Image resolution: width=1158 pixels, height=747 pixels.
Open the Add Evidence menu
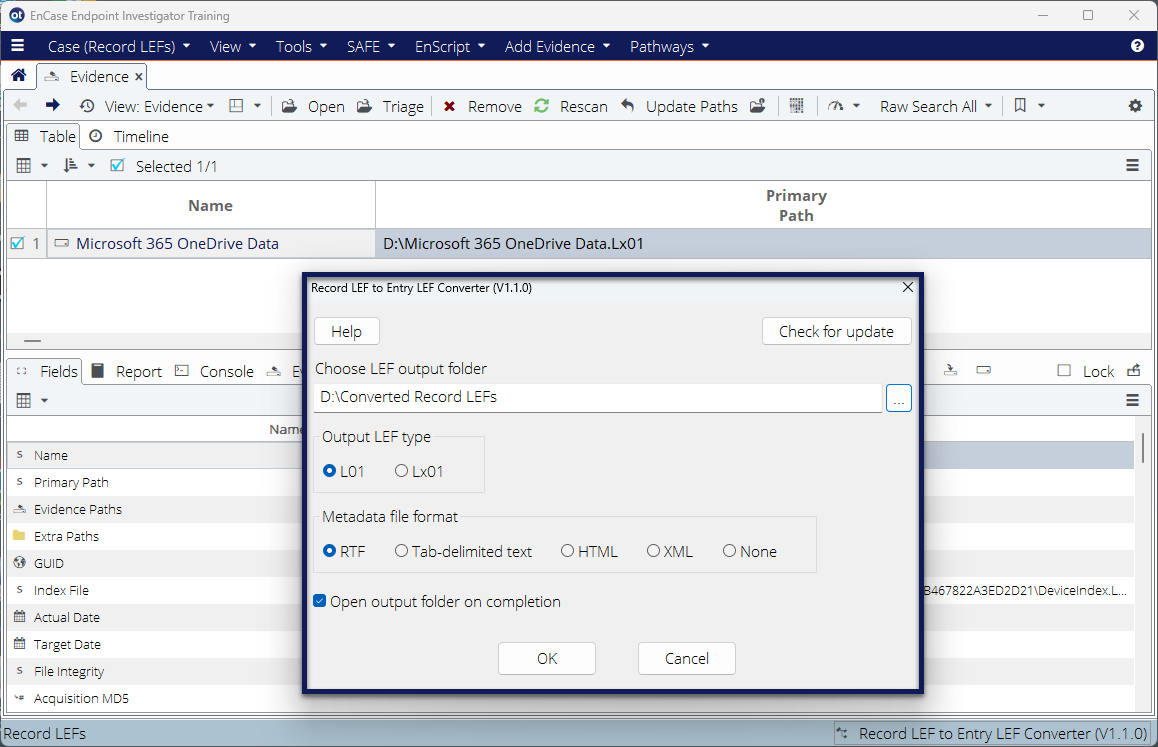point(558,46)
